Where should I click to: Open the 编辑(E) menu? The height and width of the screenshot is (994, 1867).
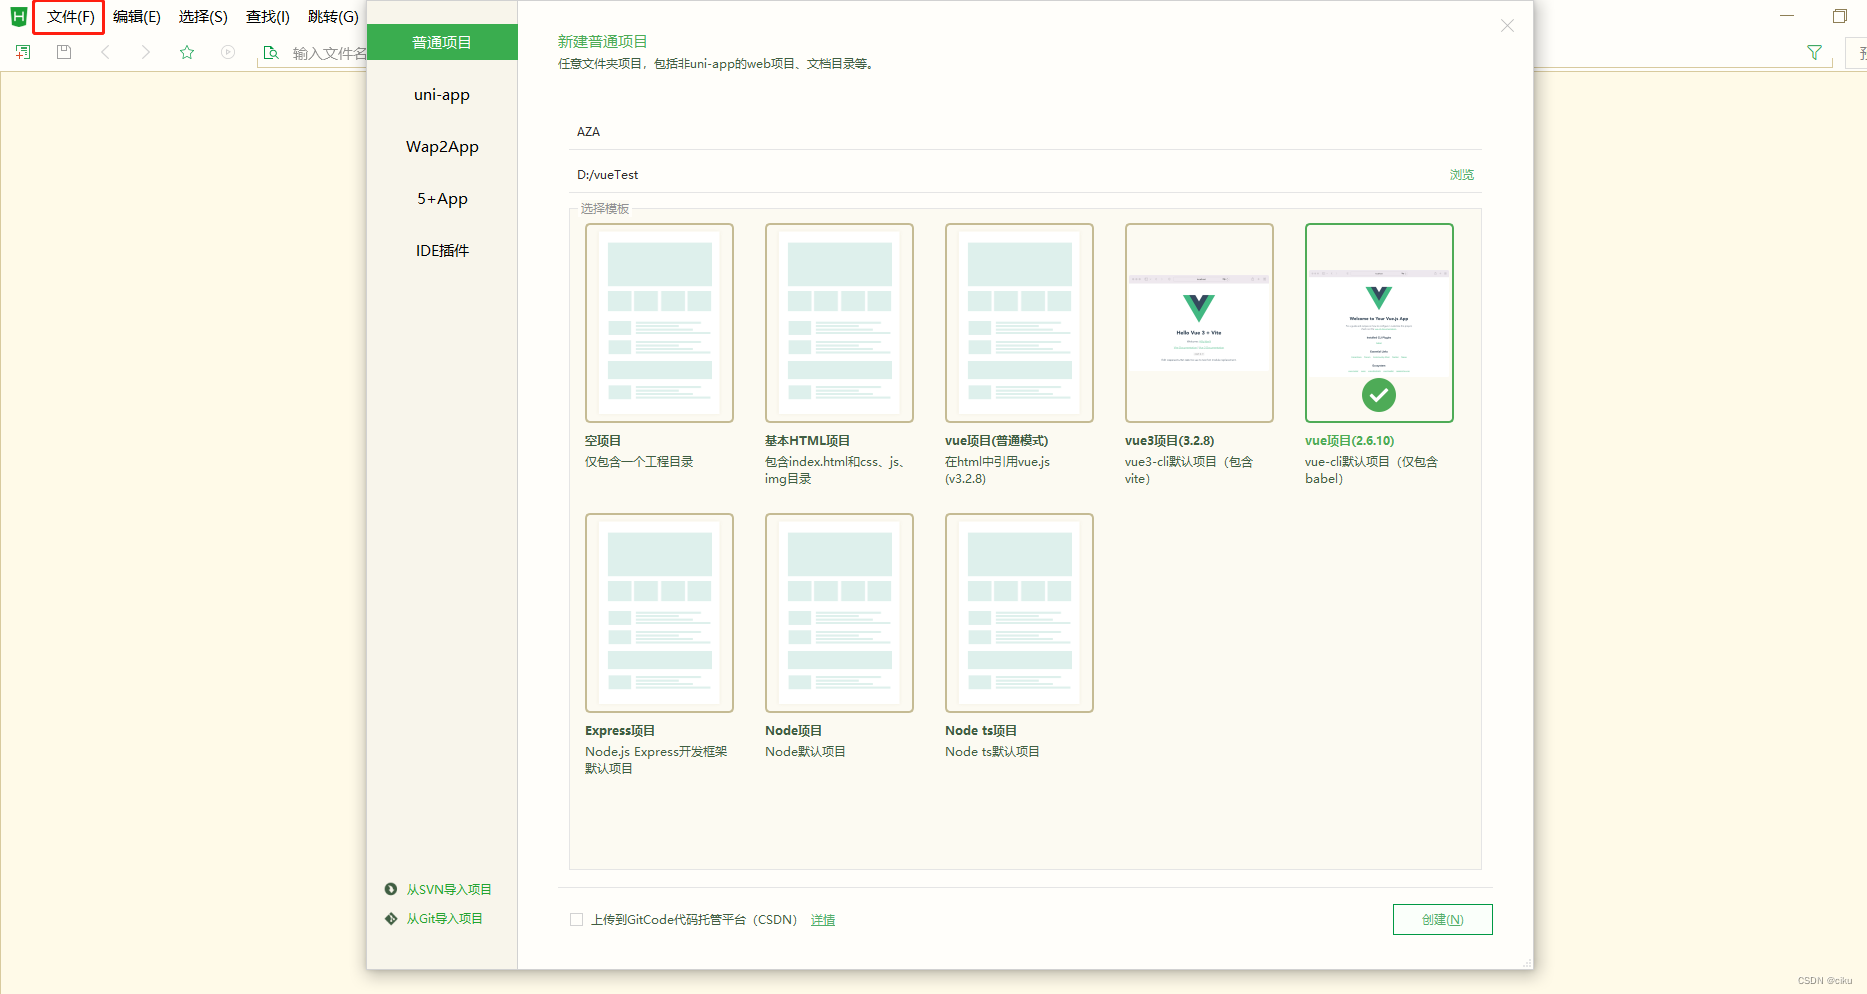tap(137, 17)
